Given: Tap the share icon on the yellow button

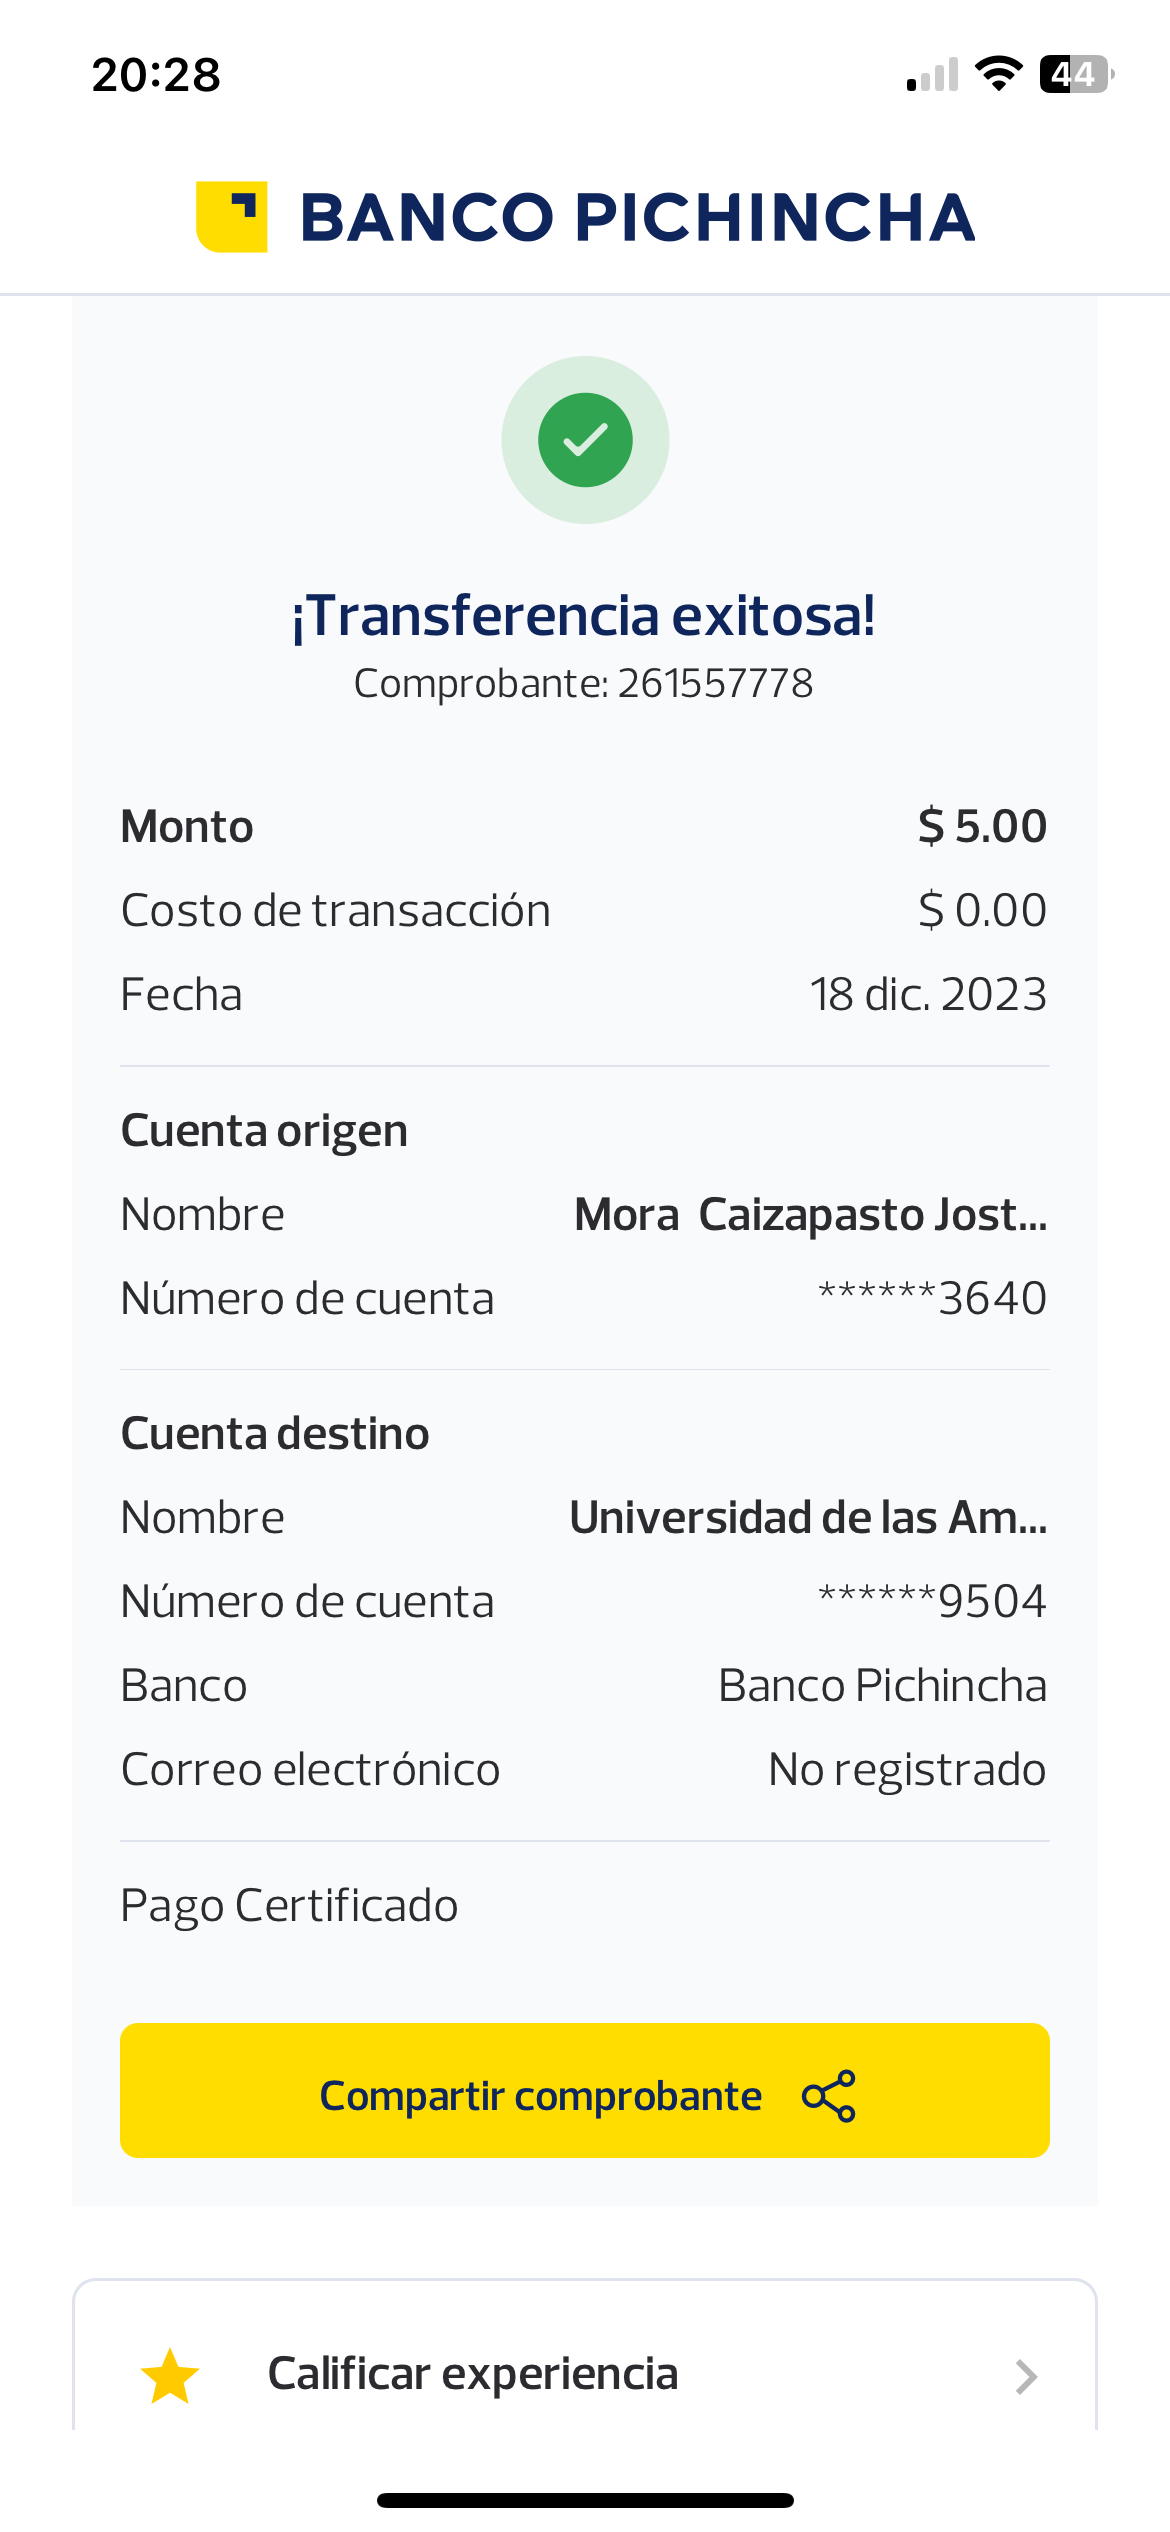Looking at the screenshot, I should coord(829,2095).
